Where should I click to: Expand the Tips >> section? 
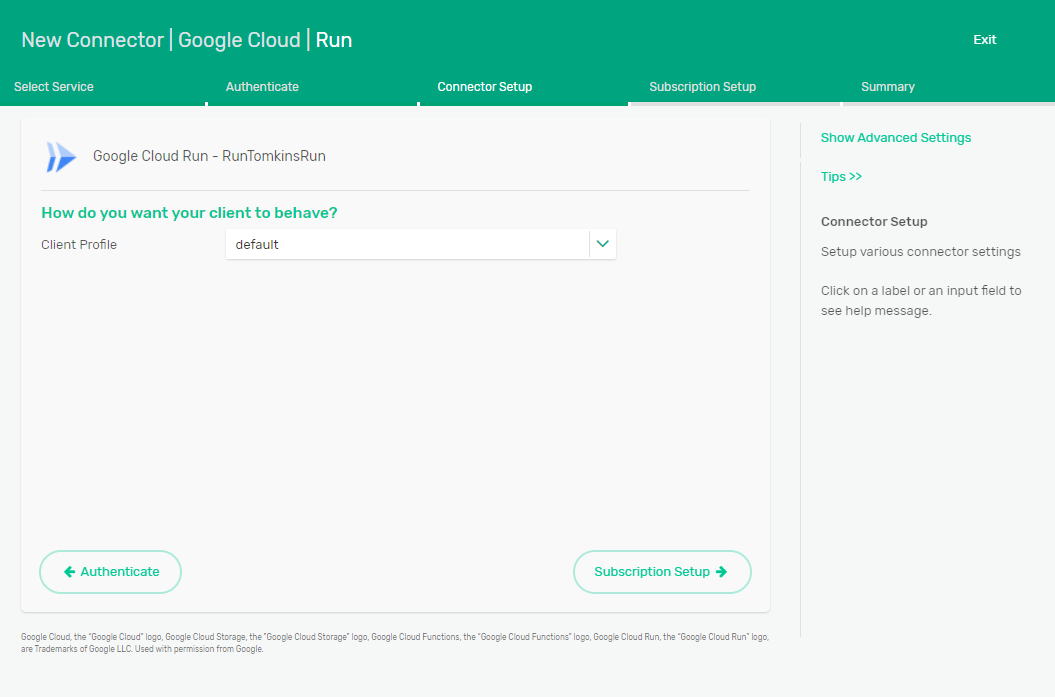click(841, 177)
